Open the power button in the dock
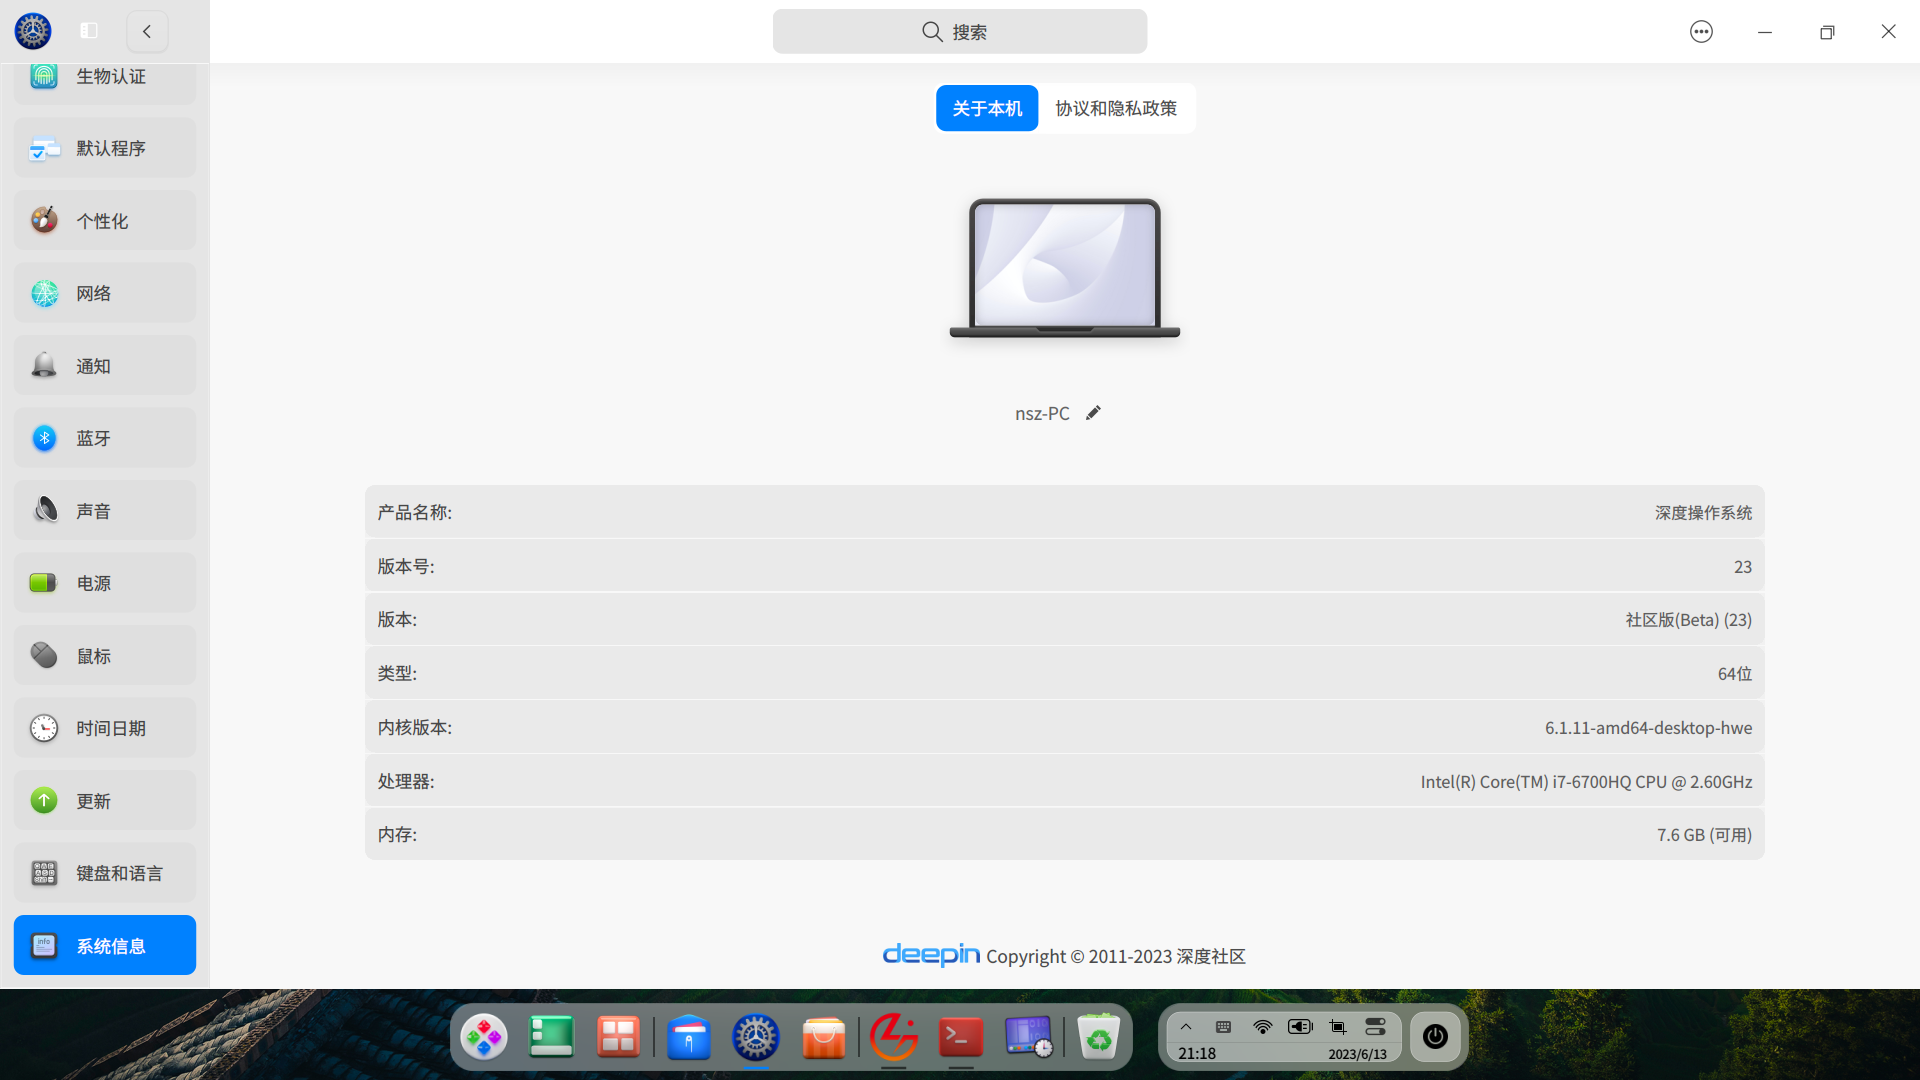 [1435, 1036]
